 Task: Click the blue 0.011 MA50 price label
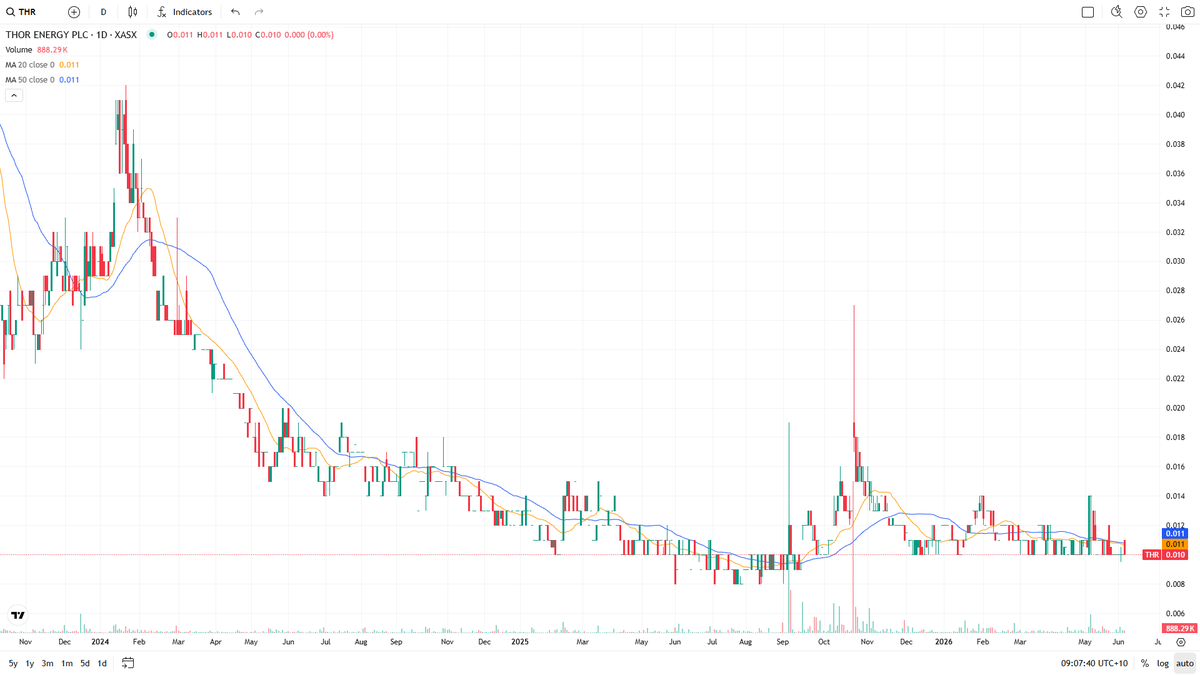(1176, 533)
